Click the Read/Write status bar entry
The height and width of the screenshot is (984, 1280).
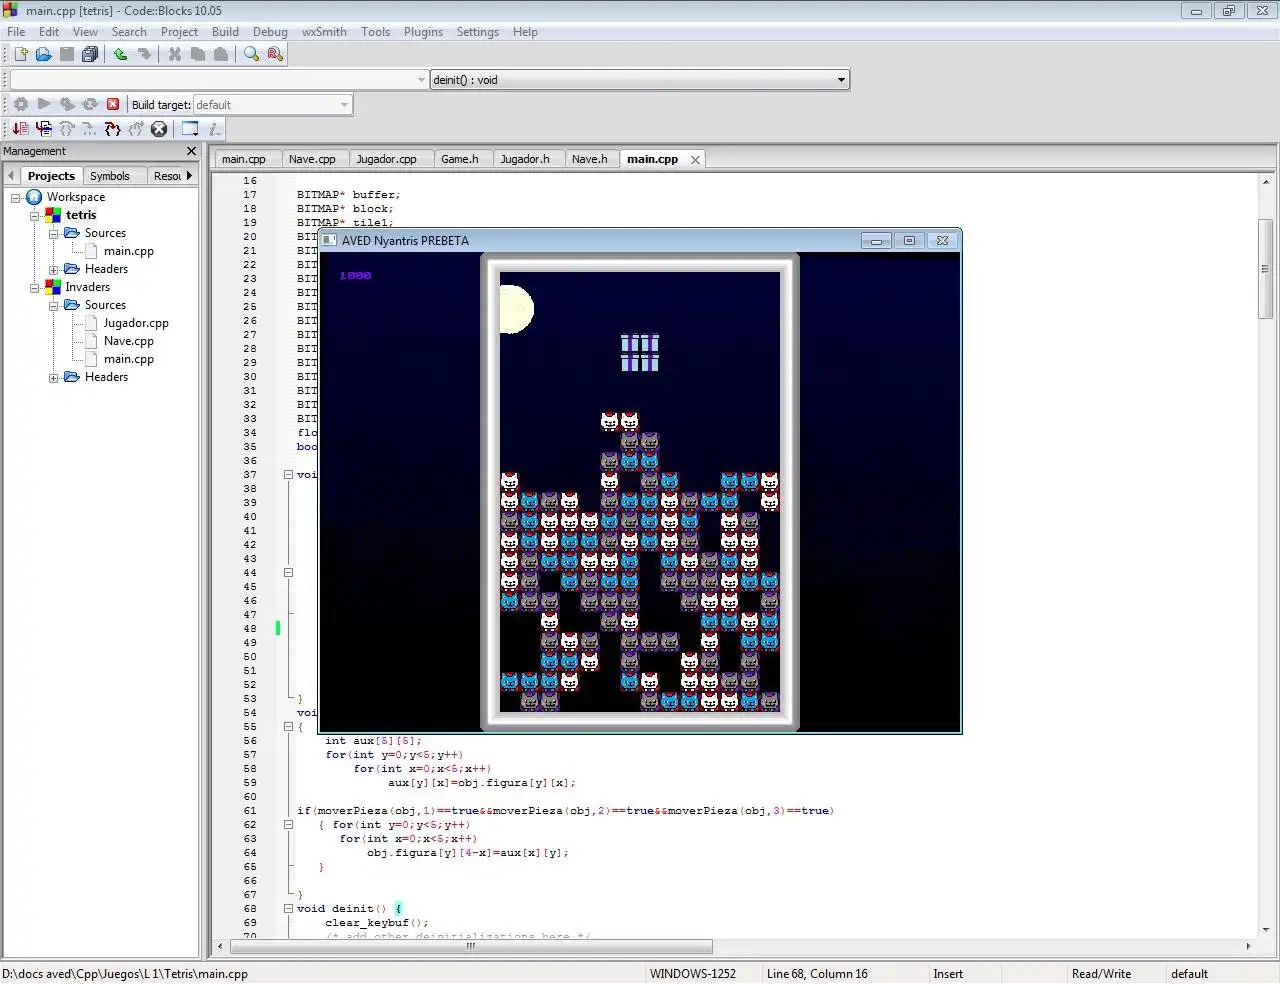pyautogui.click(x=1102, y=974)
